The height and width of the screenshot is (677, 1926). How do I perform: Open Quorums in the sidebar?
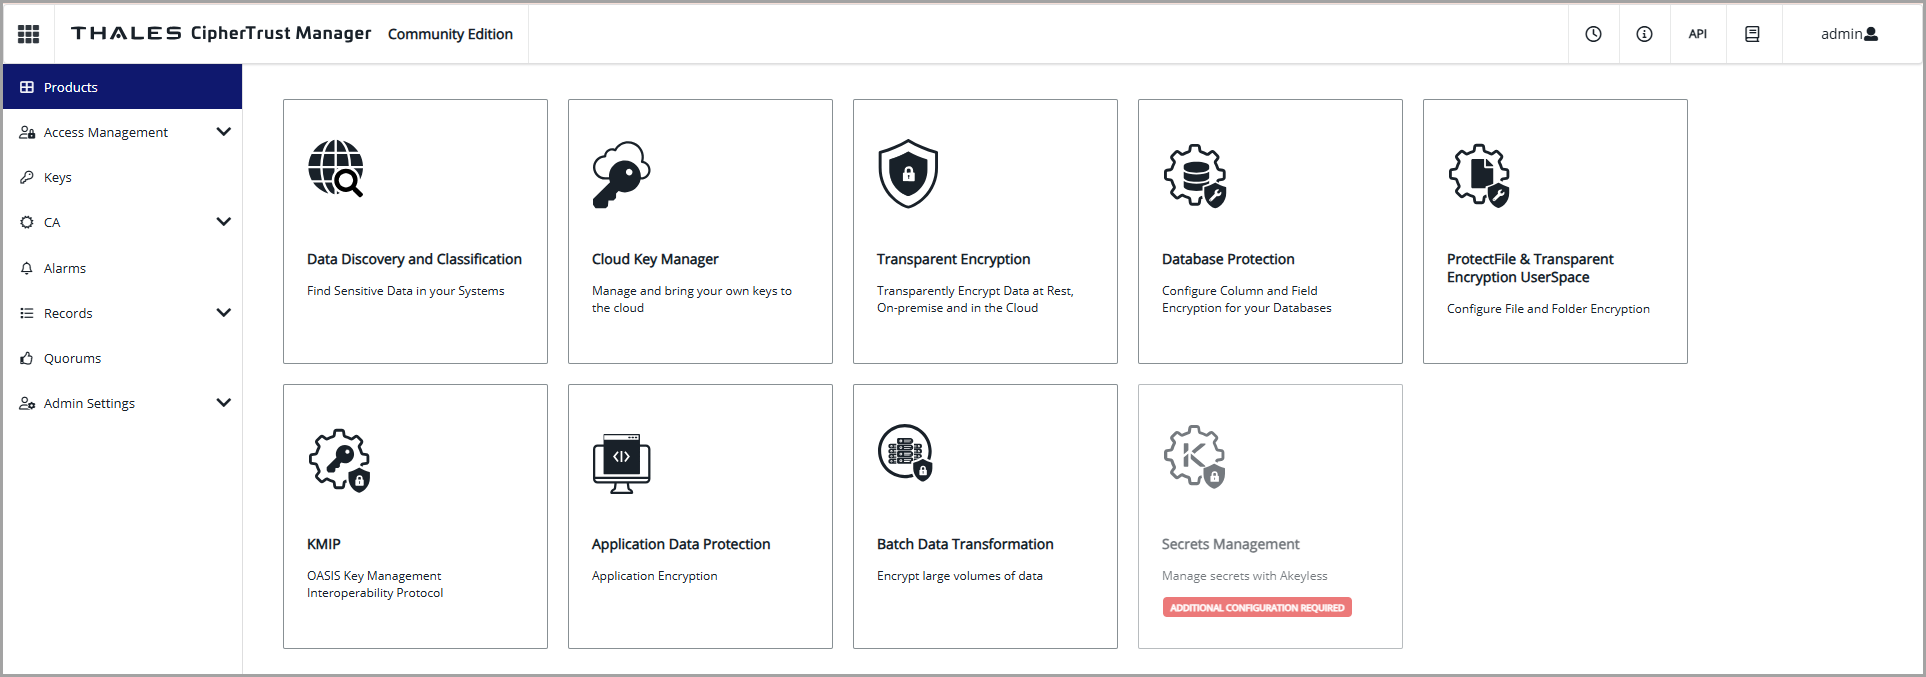(x=72, y=358)
